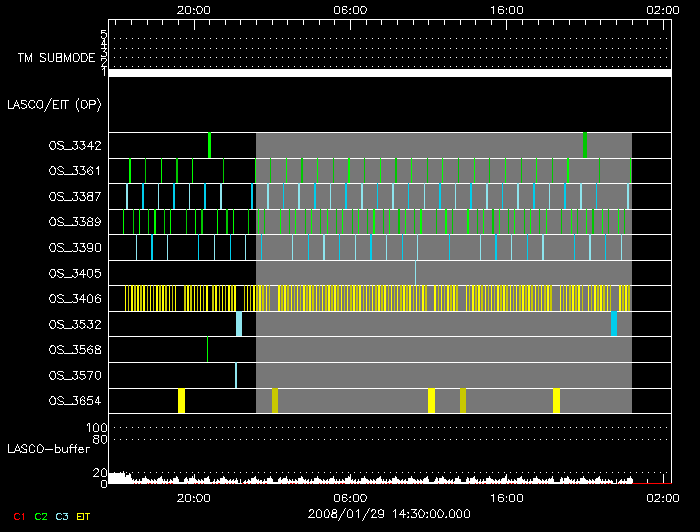
Task: Select the single marker in OS_3568 row
Action: click(x=207, y=349)
